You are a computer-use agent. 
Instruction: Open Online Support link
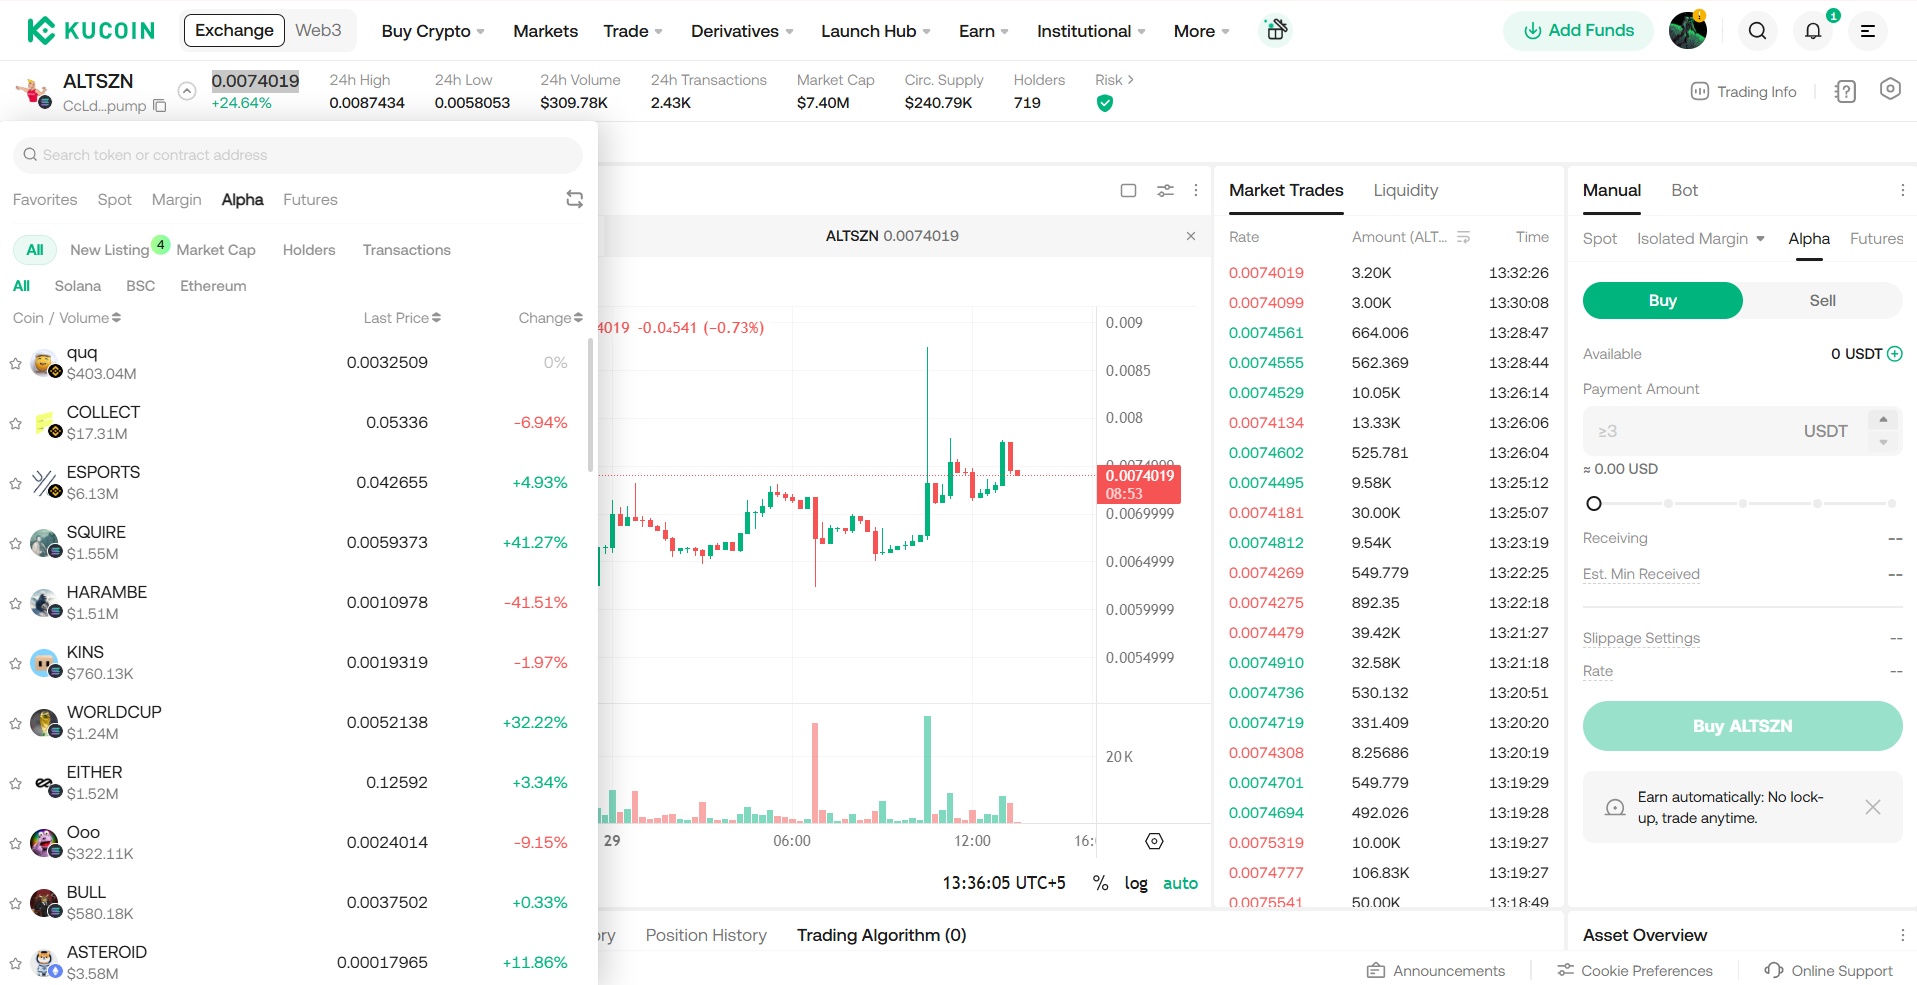click(x=1829, y=971)
